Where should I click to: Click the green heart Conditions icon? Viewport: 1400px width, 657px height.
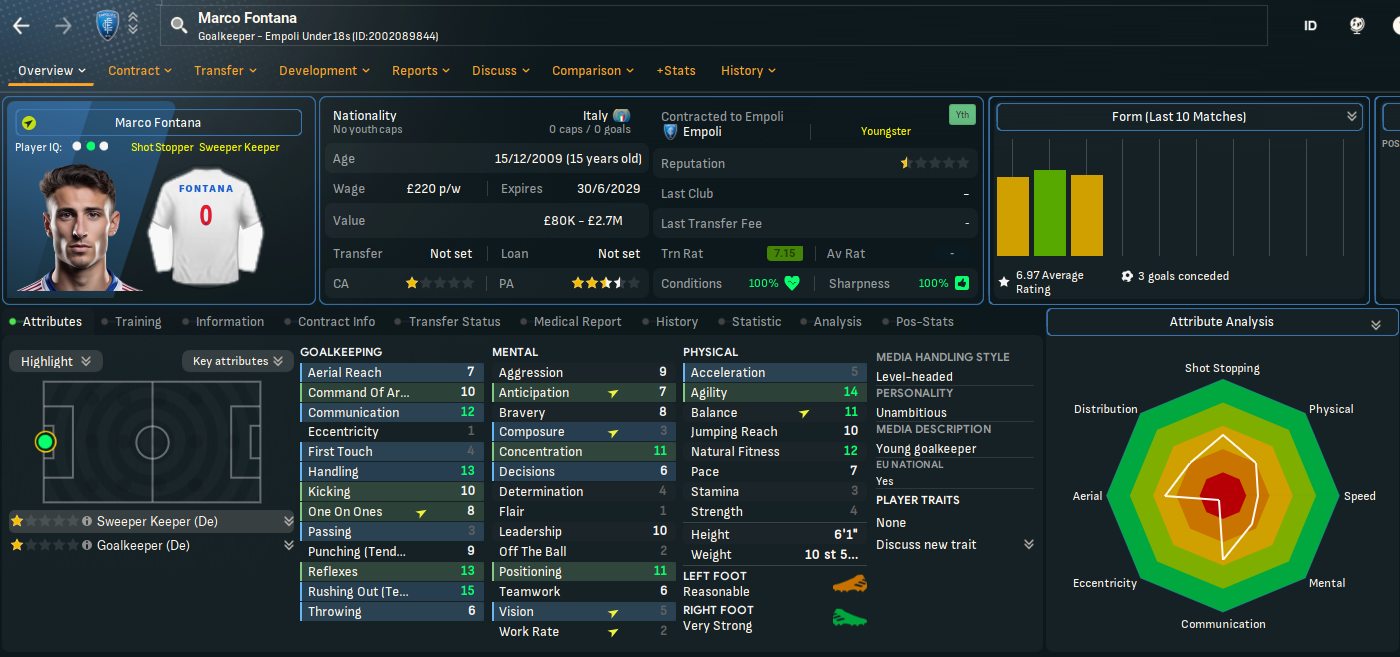[792, 283]
